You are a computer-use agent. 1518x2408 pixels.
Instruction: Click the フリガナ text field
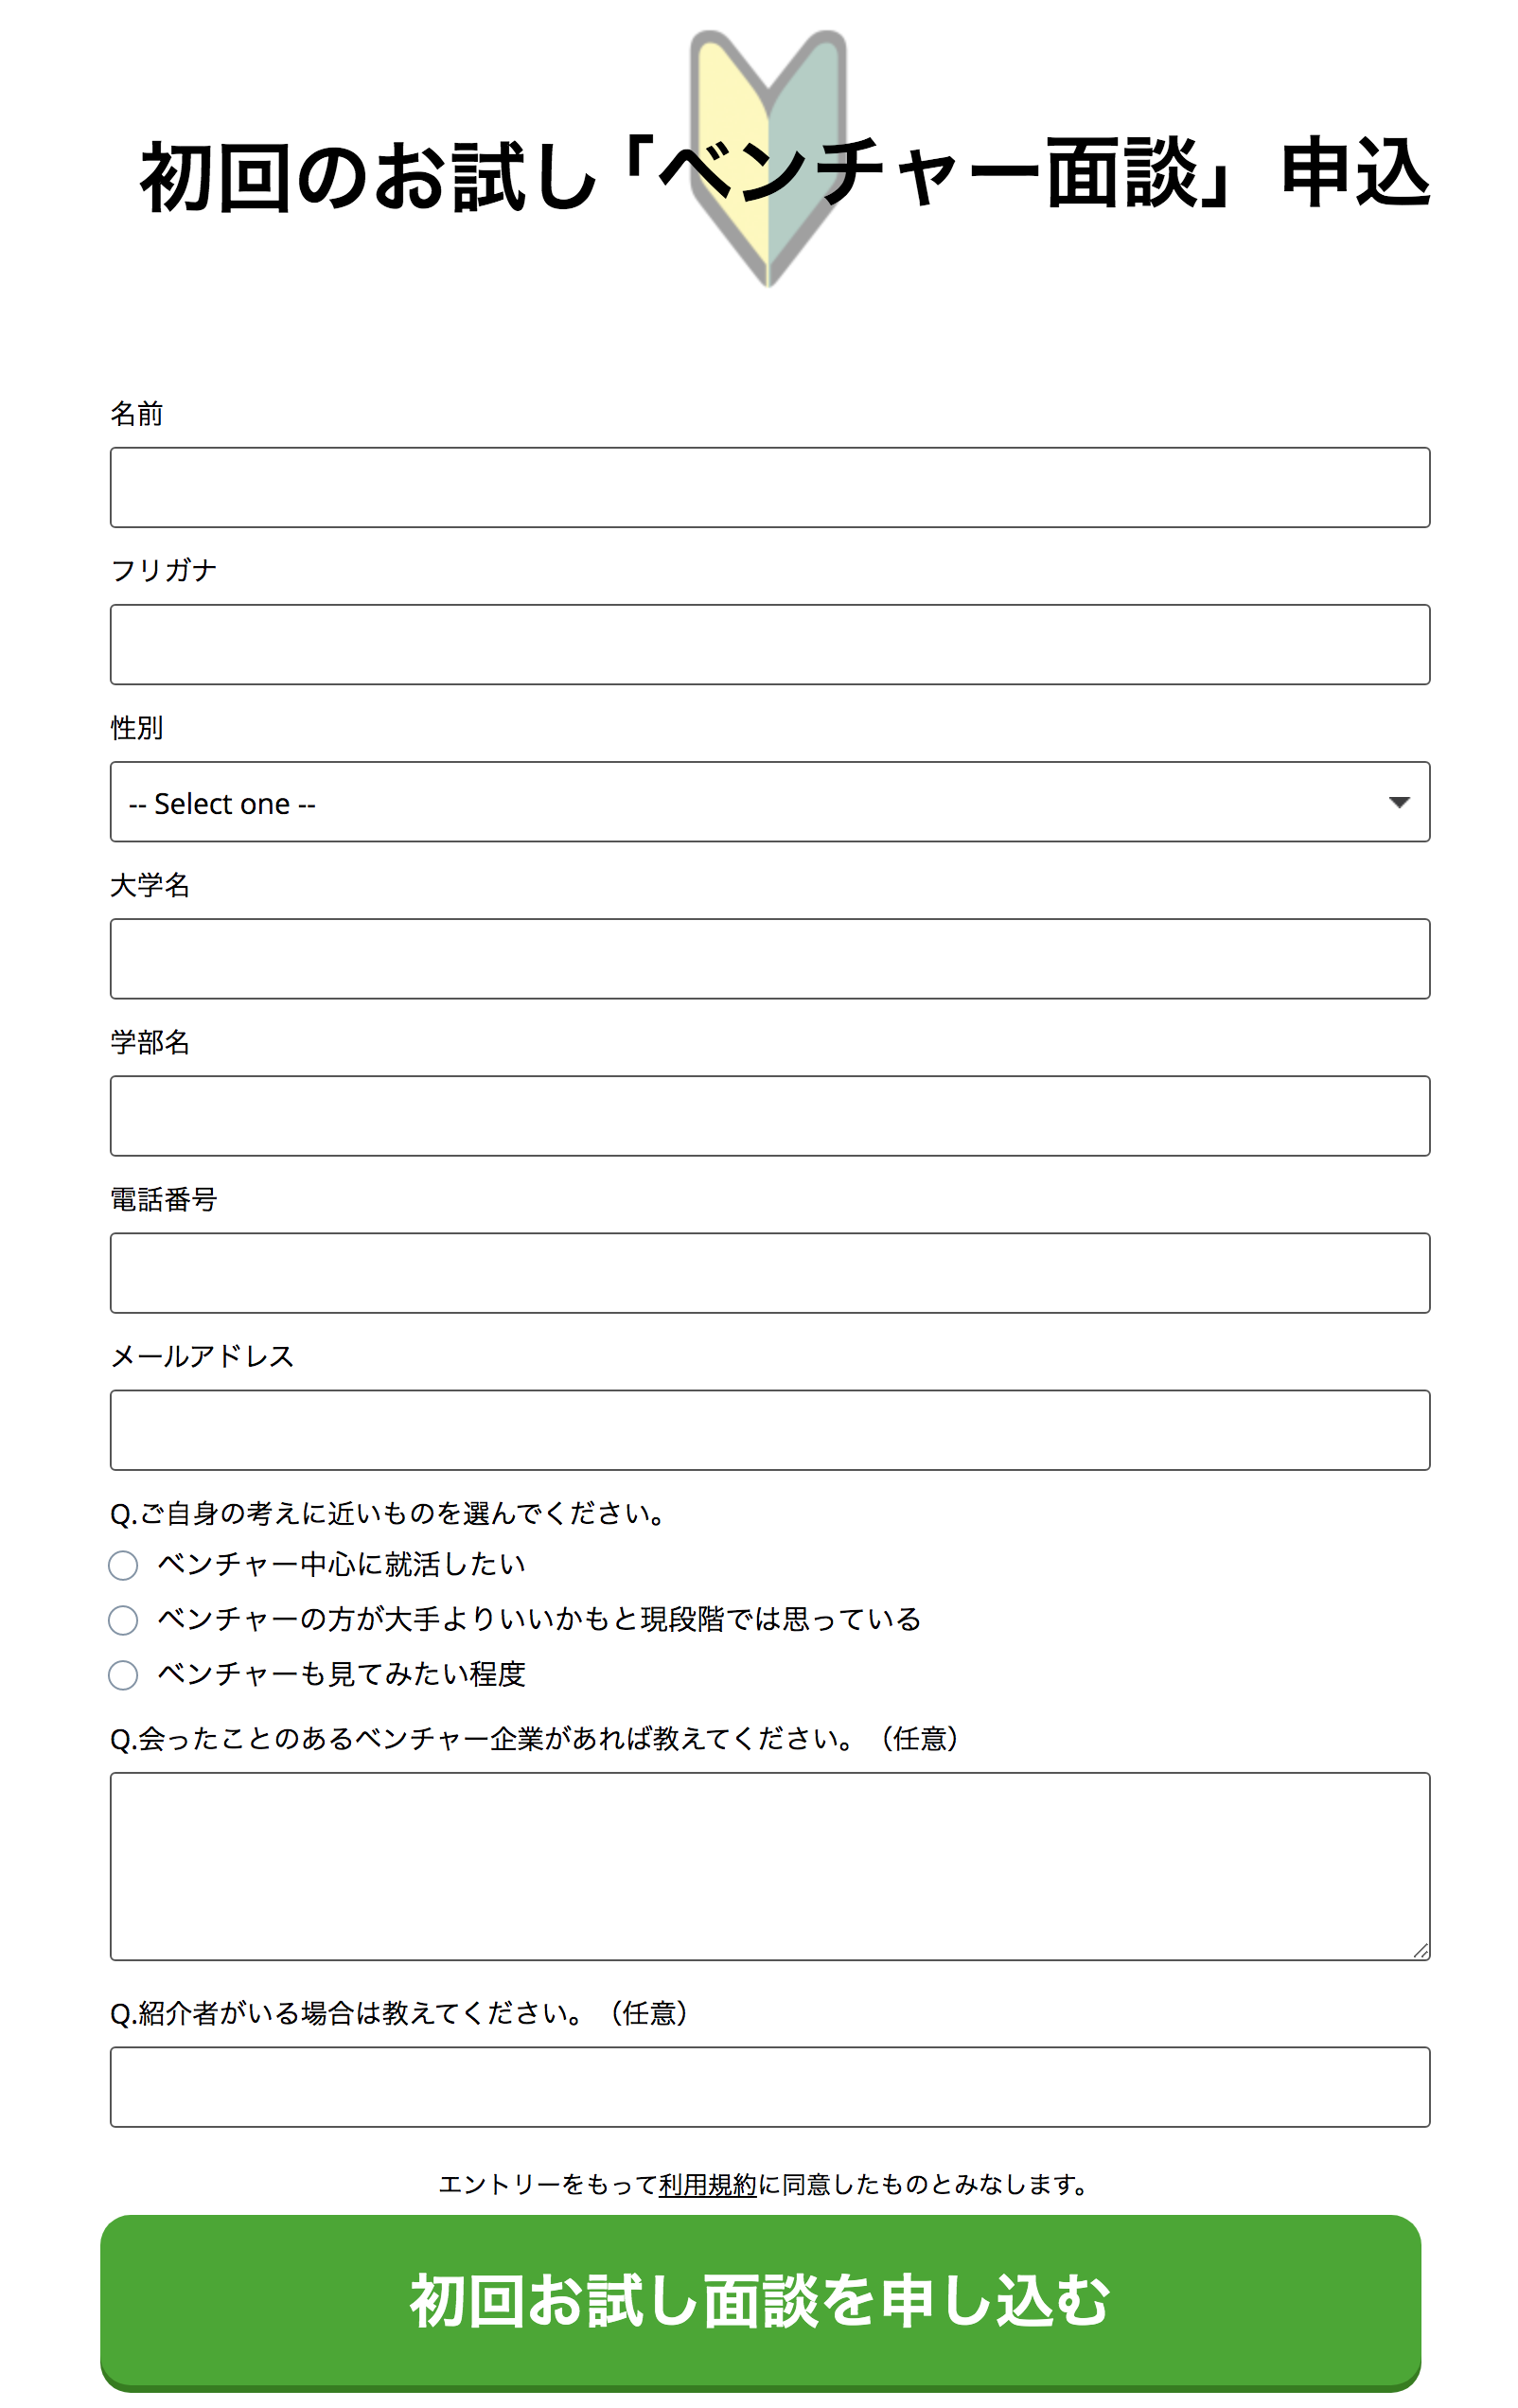coord(770,644)
